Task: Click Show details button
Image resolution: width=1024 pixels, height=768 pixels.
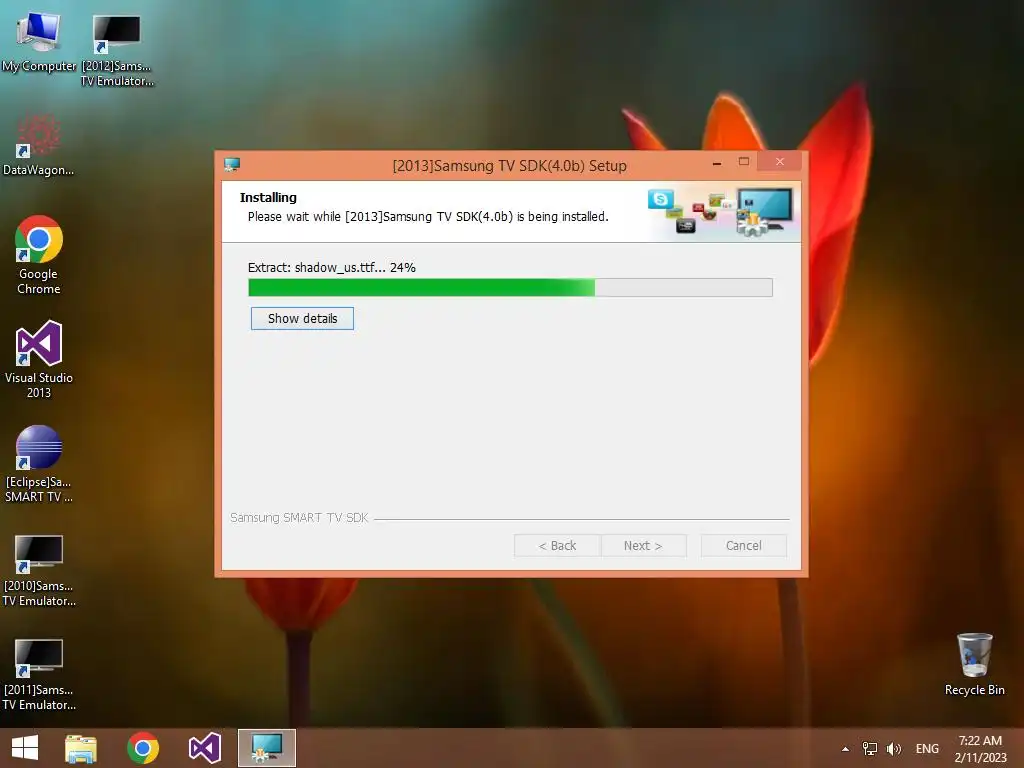Action: pos(302,319)
